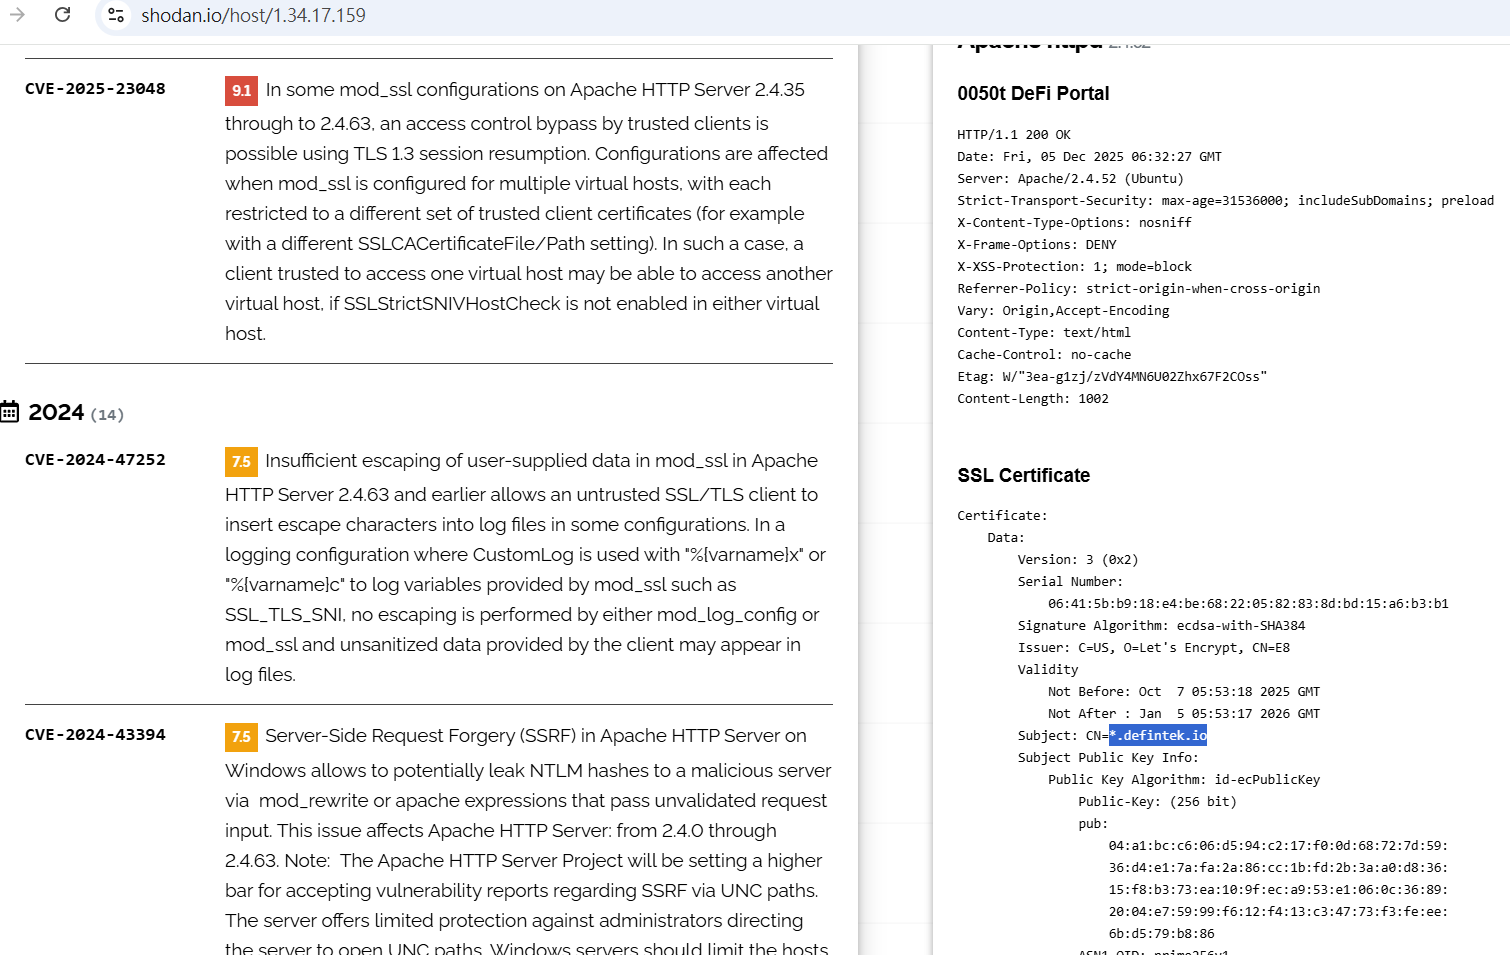1510x955 pixels.
Task: Click the "X-Frame-Options: DENY" line
Action: pos(1036,245)
